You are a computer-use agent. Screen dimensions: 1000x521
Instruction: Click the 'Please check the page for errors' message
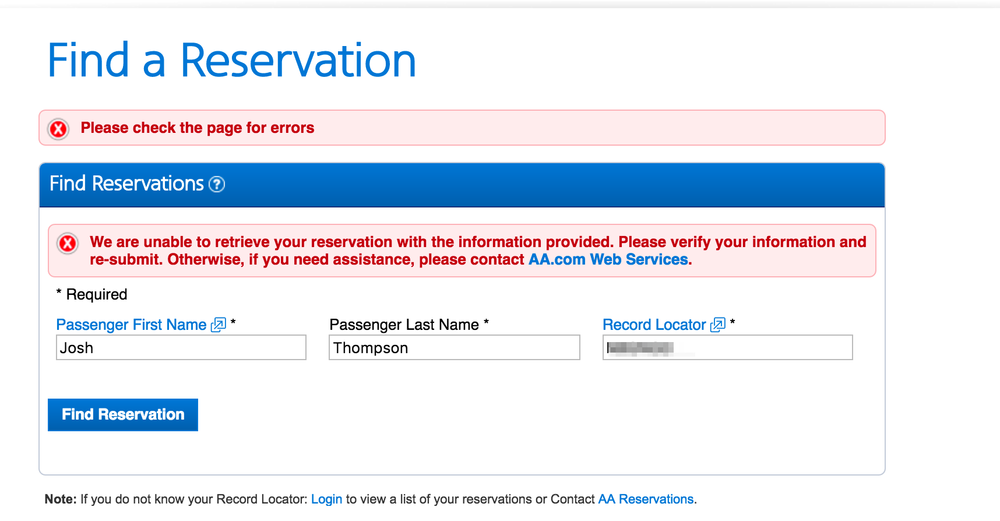coord(197,128)
